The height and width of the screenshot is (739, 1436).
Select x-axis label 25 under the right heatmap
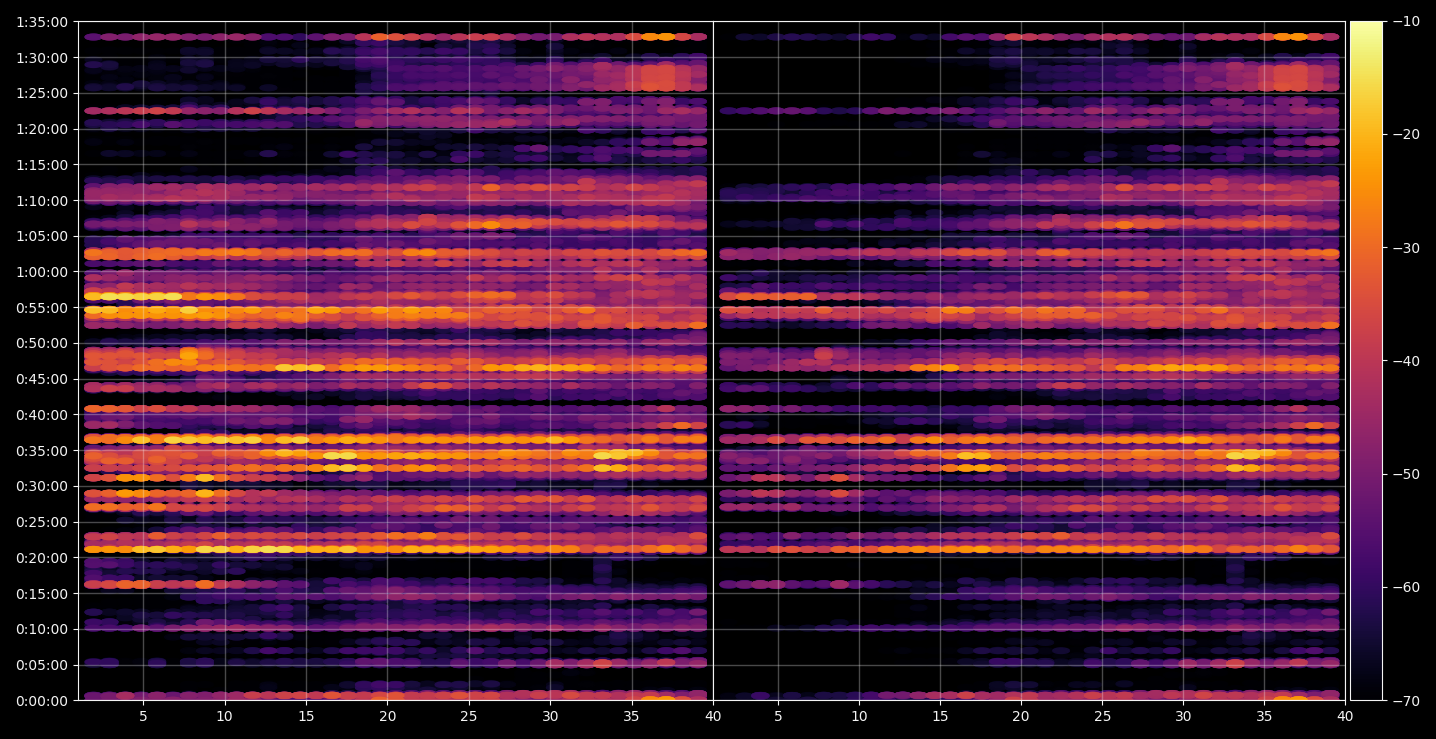pyautogui.click(x=1102, y=716)
